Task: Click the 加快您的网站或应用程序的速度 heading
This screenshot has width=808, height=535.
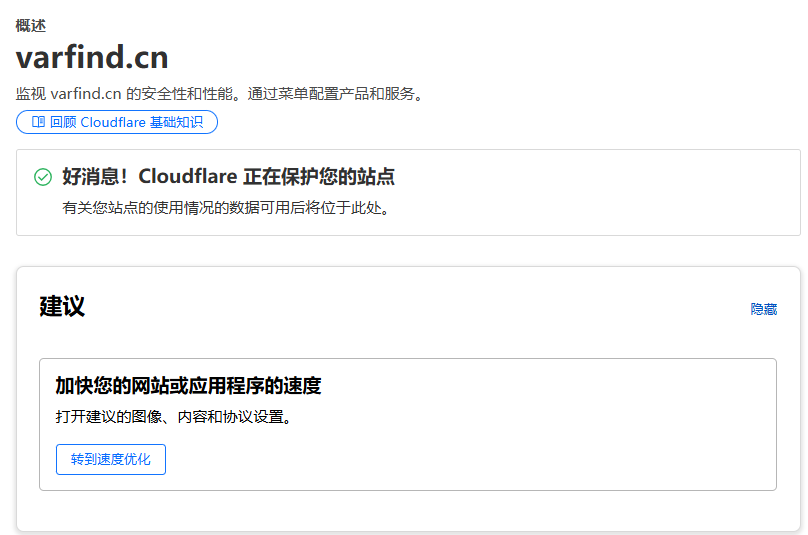Action: [188, 386]
